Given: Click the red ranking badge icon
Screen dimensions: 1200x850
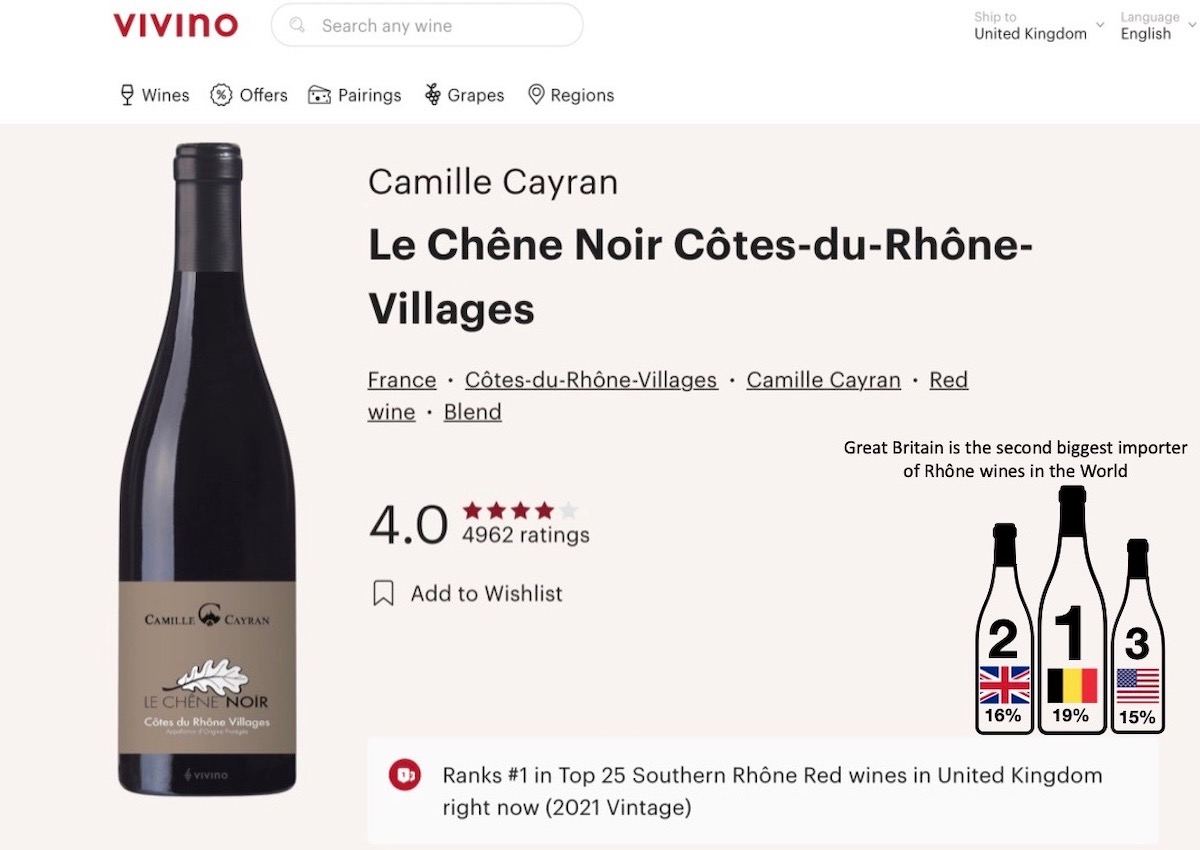Looking at the screenshot, I should coord(405,775).
